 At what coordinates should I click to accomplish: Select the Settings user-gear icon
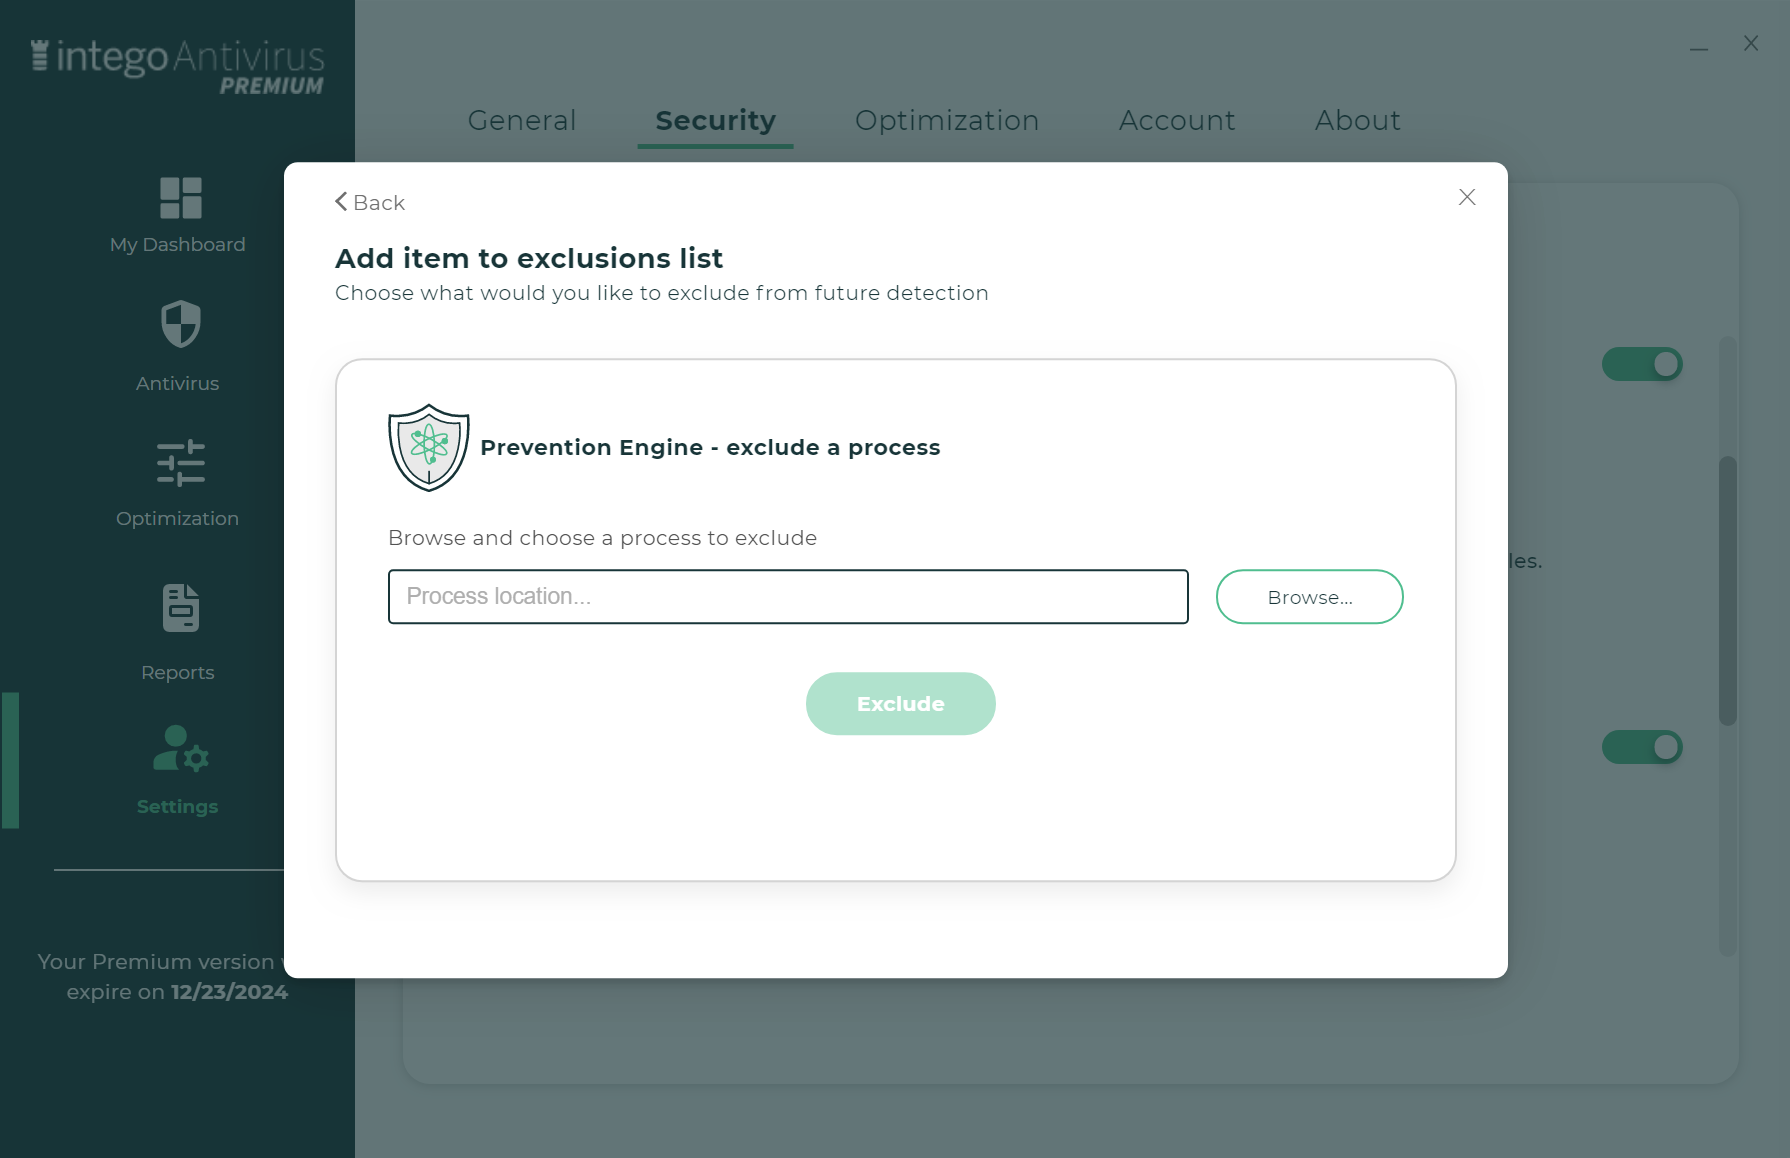click(181, 748)
